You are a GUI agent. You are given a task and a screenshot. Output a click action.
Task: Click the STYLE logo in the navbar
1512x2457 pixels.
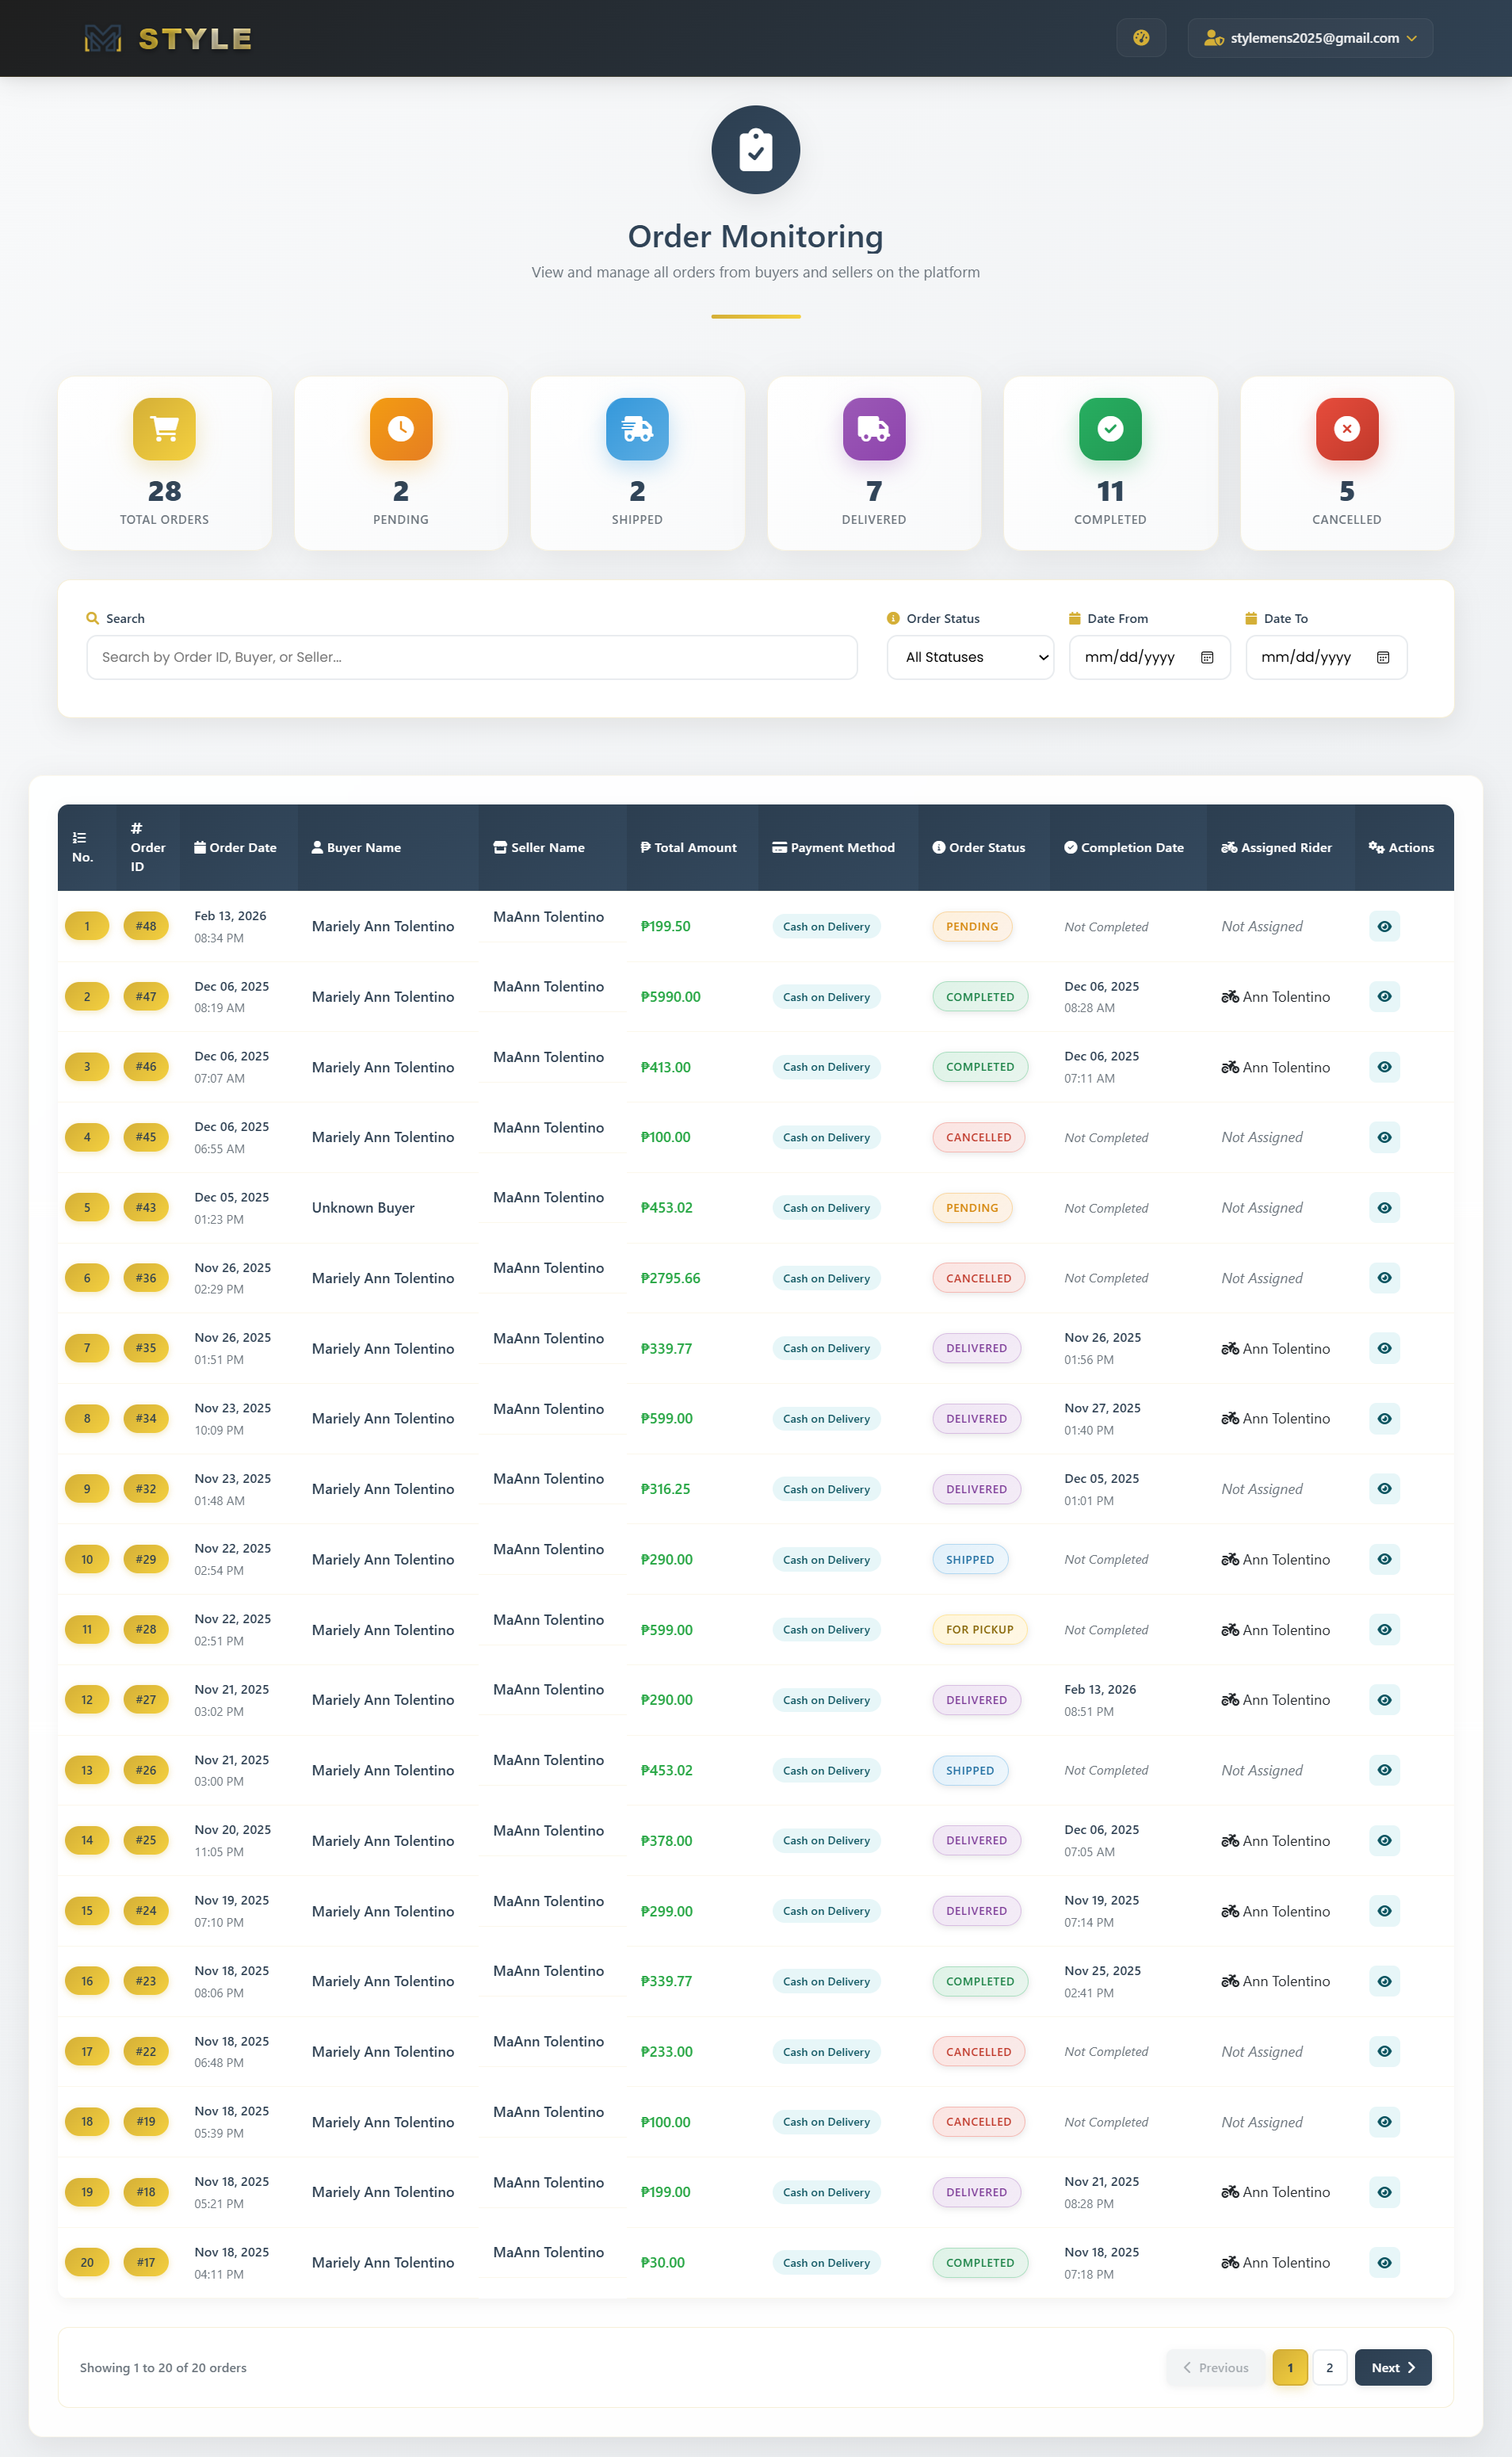coord(166,38)
